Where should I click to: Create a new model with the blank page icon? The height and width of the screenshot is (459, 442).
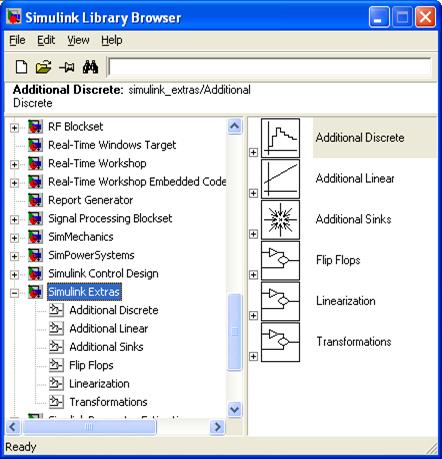pyautogui.click(x=22, y=67)
